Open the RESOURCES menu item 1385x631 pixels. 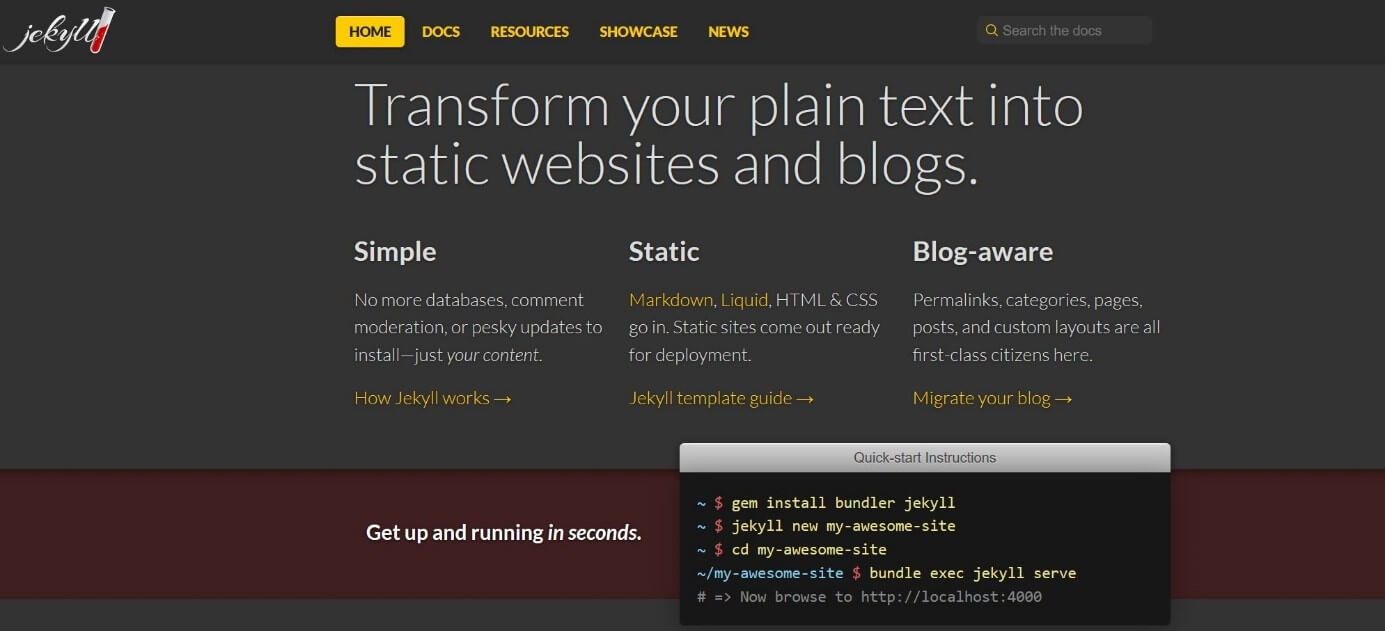click(x=530, y=32)
